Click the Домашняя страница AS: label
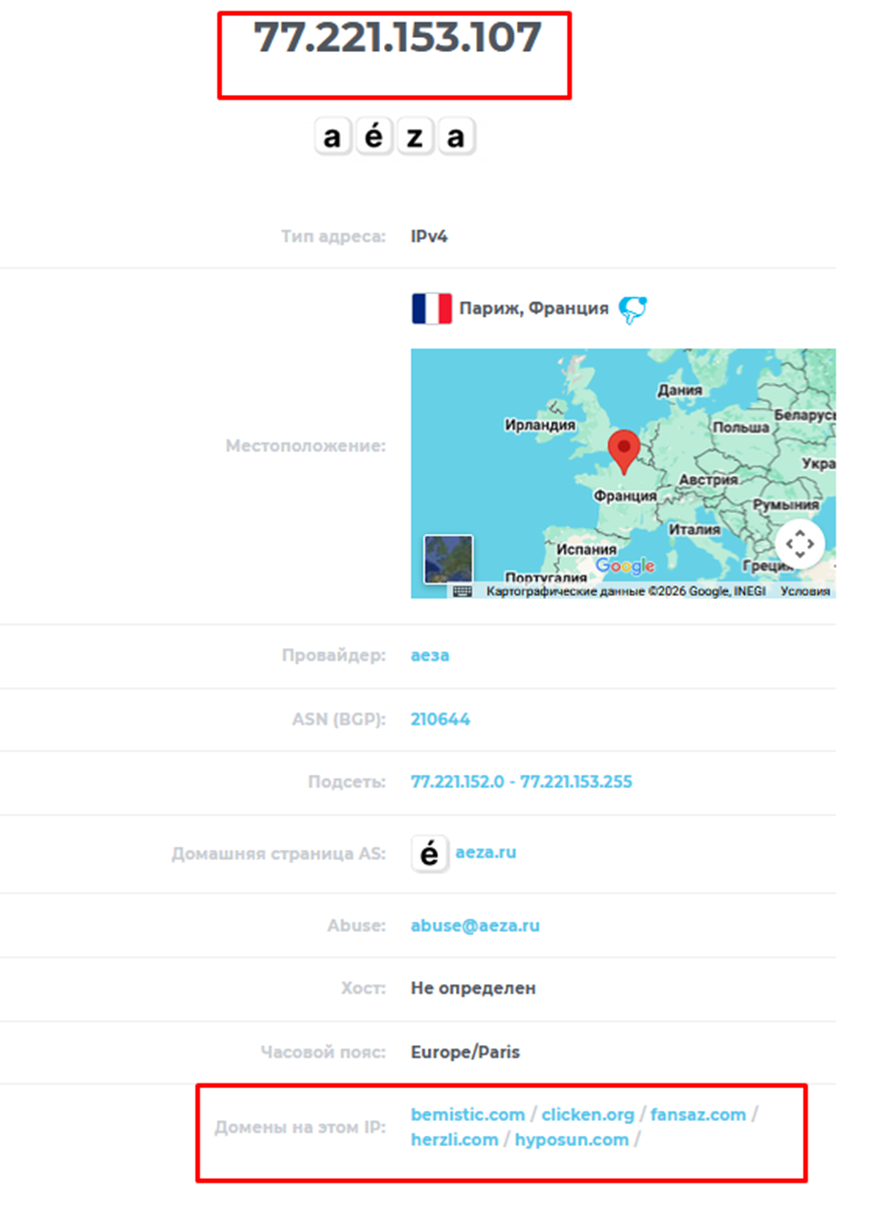Screen dimensions: 872x1205 tap(279, 855)
